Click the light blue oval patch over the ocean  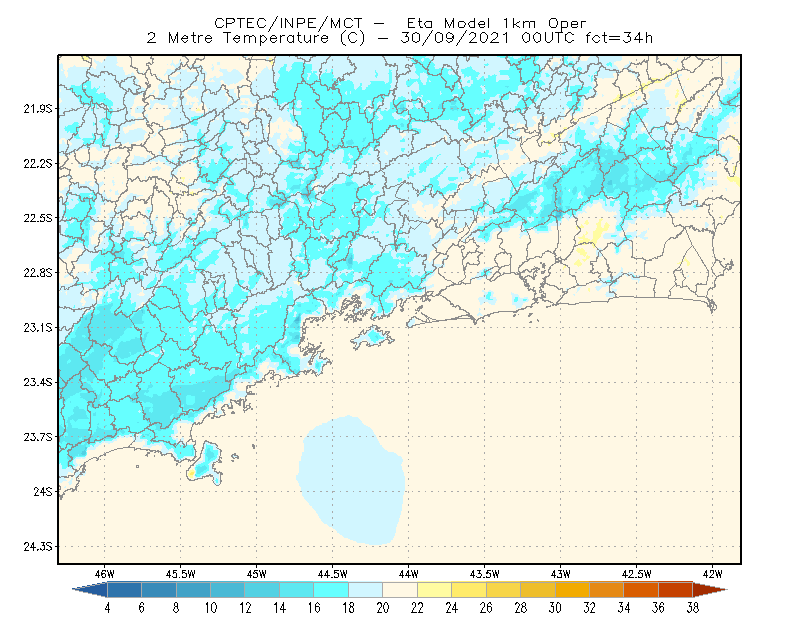point(351,480)
